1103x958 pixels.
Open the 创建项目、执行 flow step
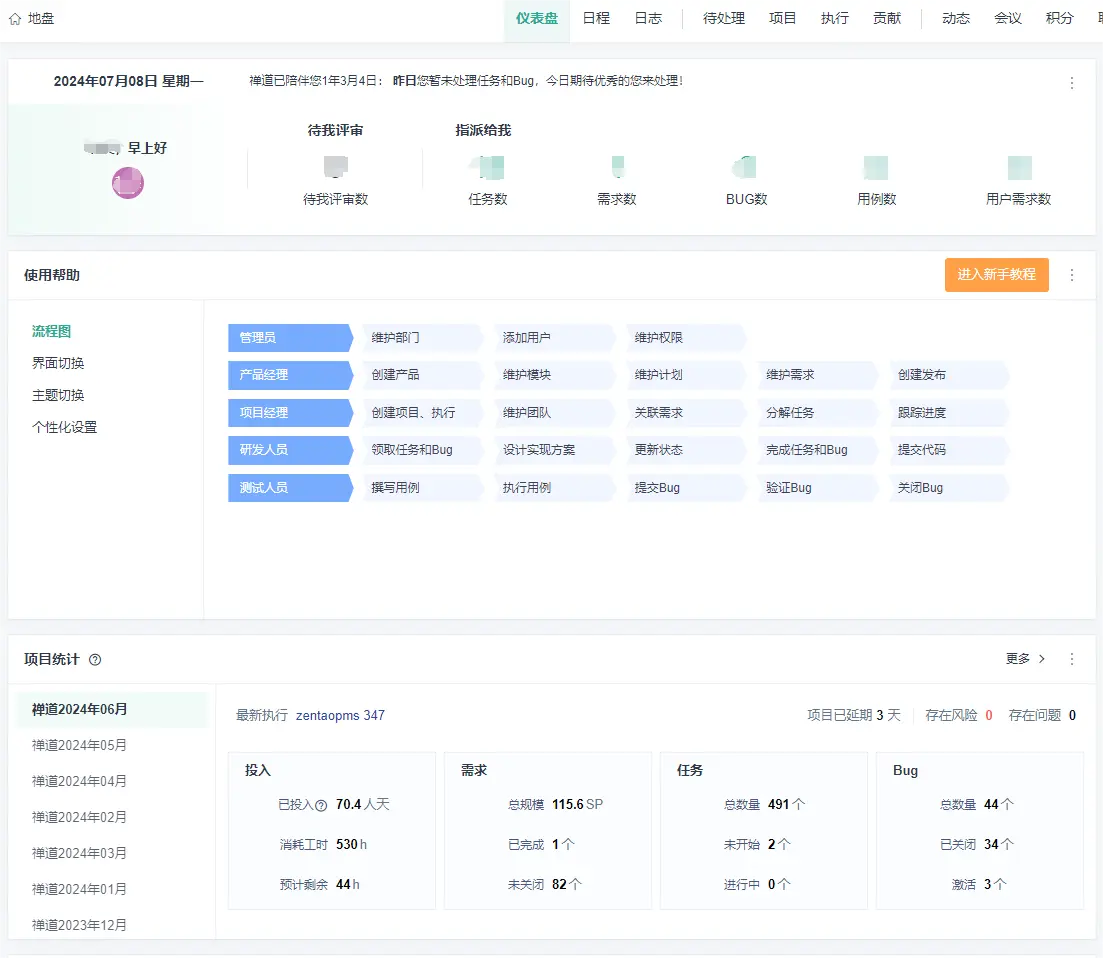click(421, 413)
